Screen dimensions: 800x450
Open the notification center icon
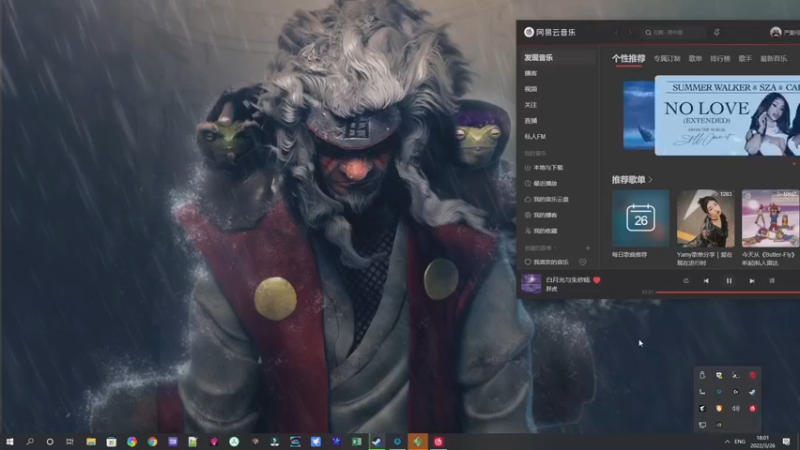(786, 441)
